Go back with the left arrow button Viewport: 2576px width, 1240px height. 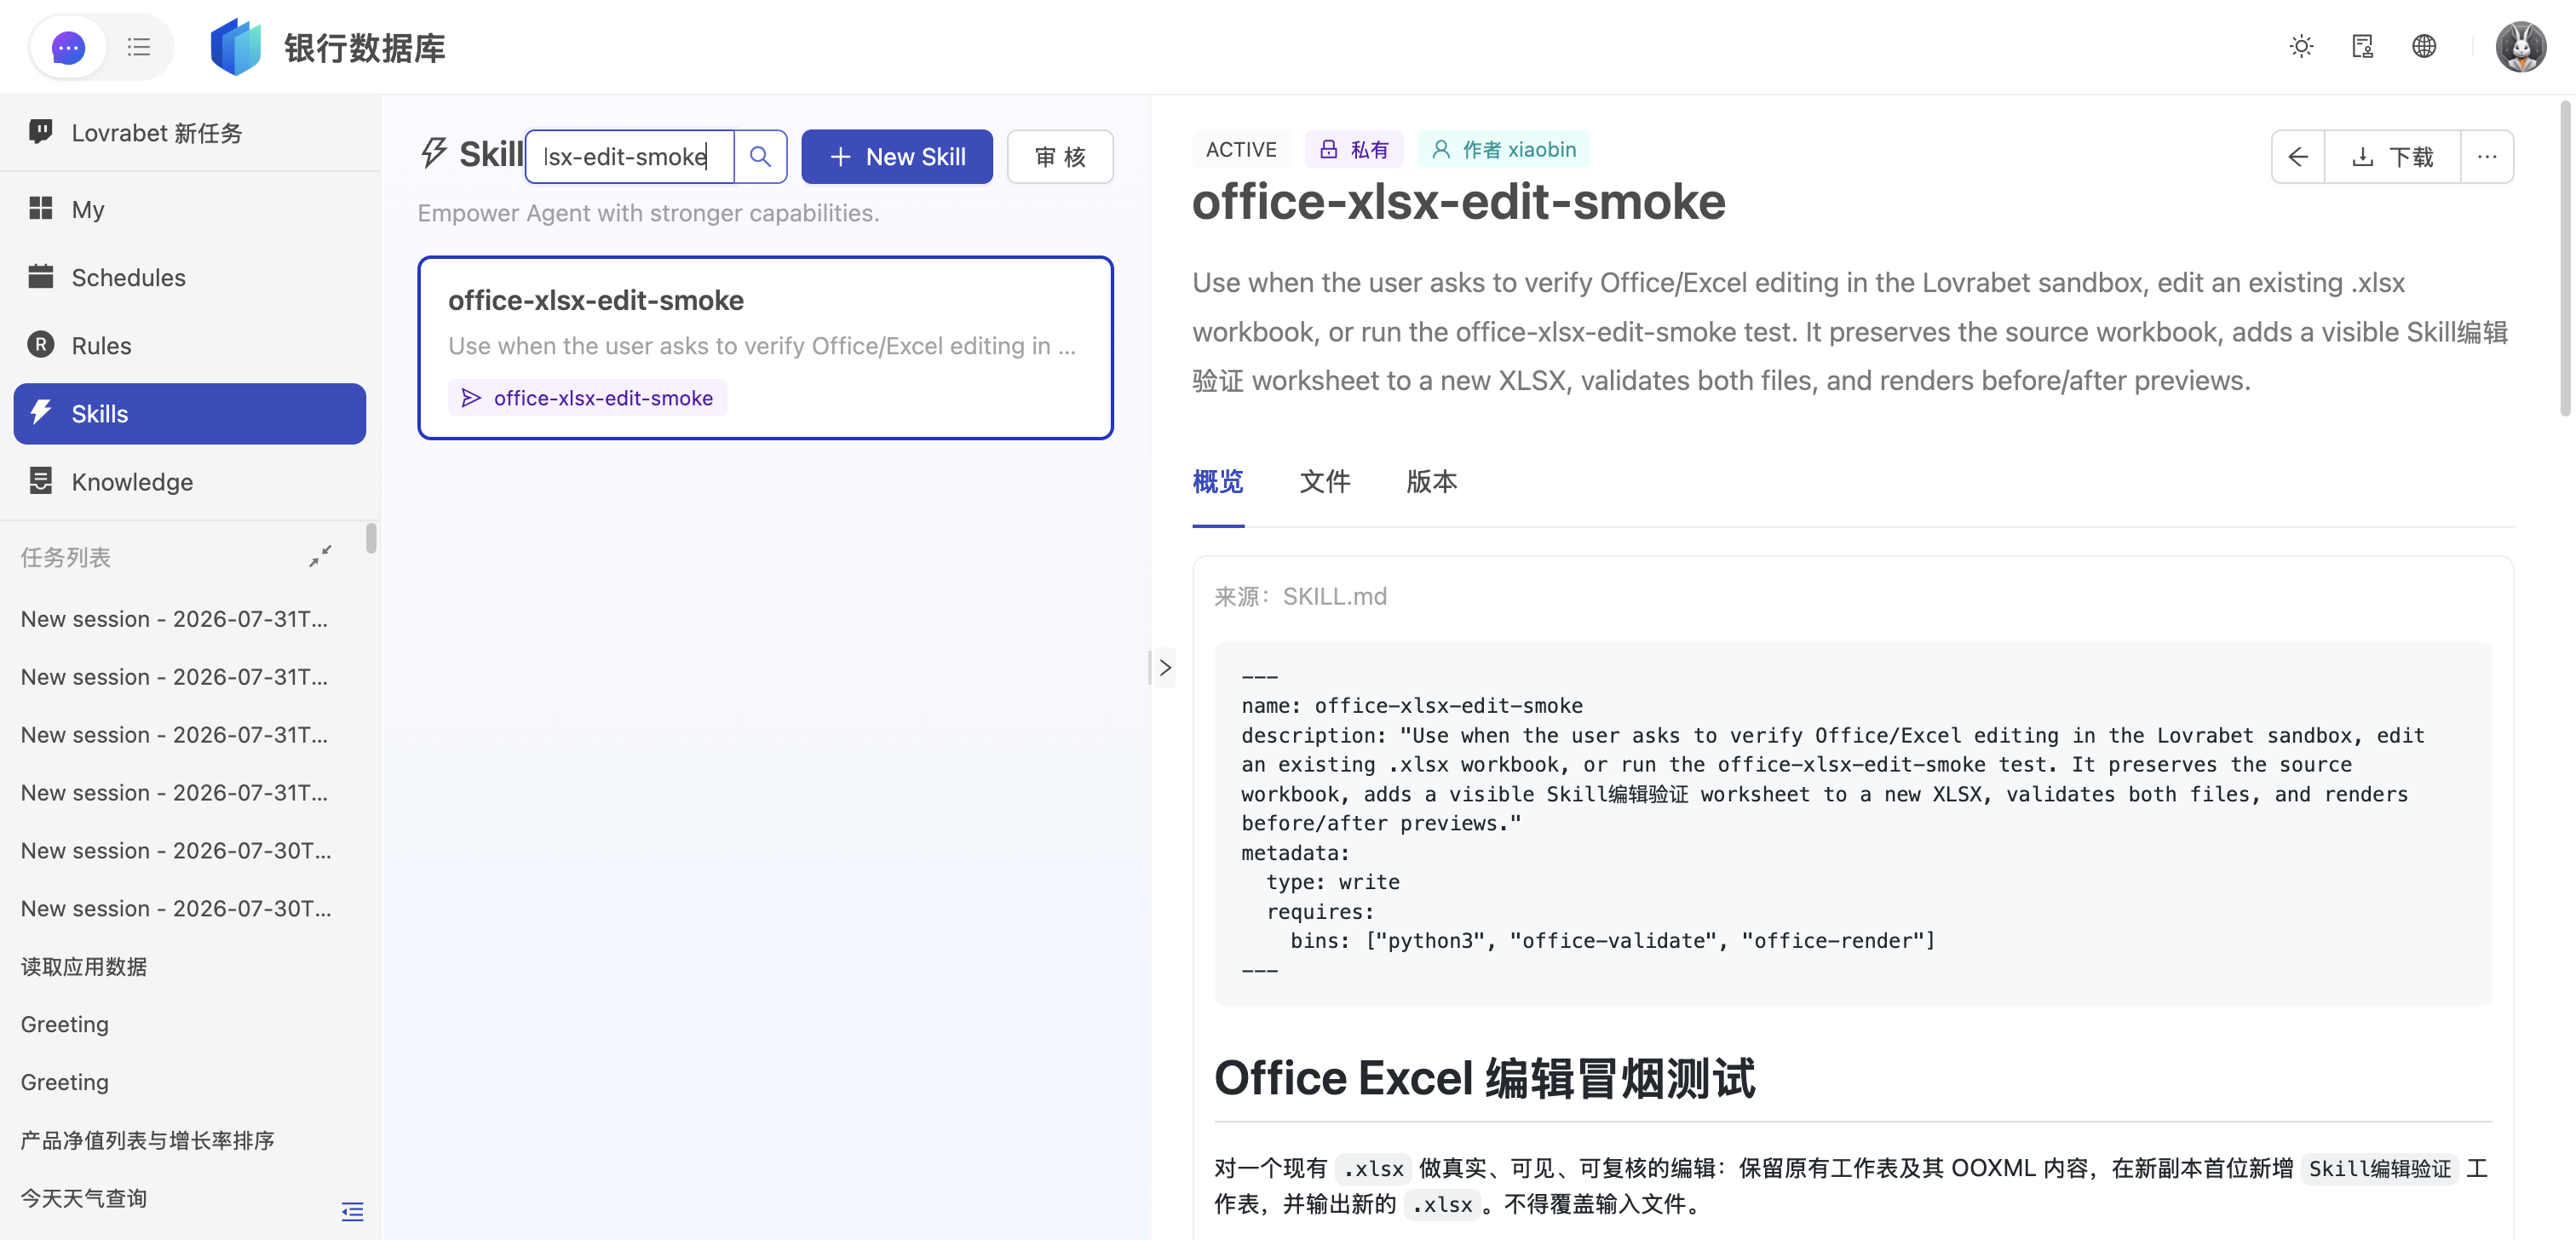coord(2298,157)
